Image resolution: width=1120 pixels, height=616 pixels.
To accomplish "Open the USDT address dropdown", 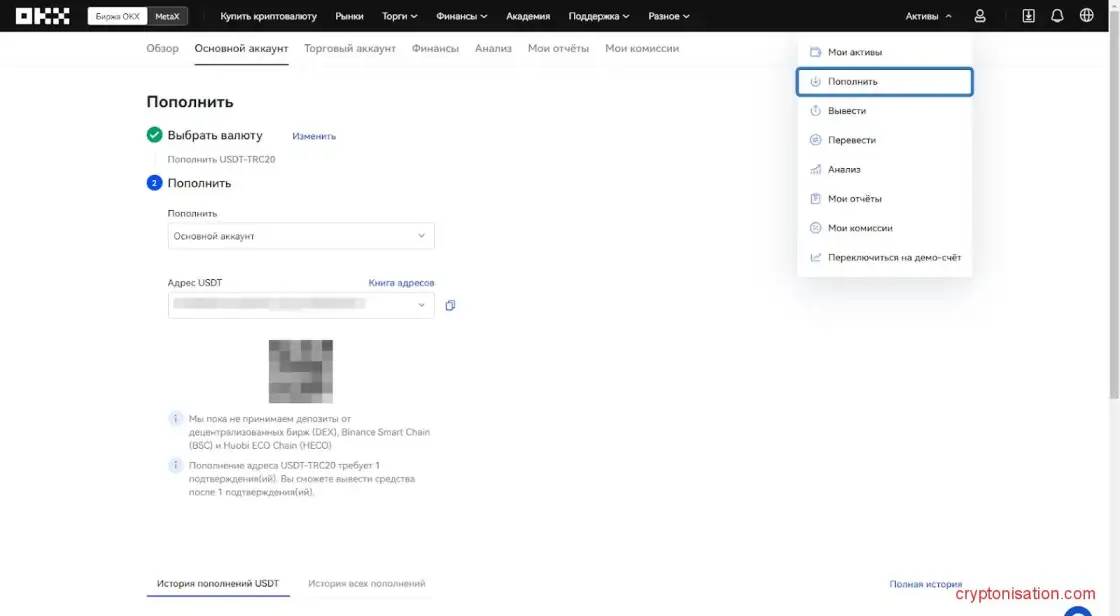I will tap(301, 305).
